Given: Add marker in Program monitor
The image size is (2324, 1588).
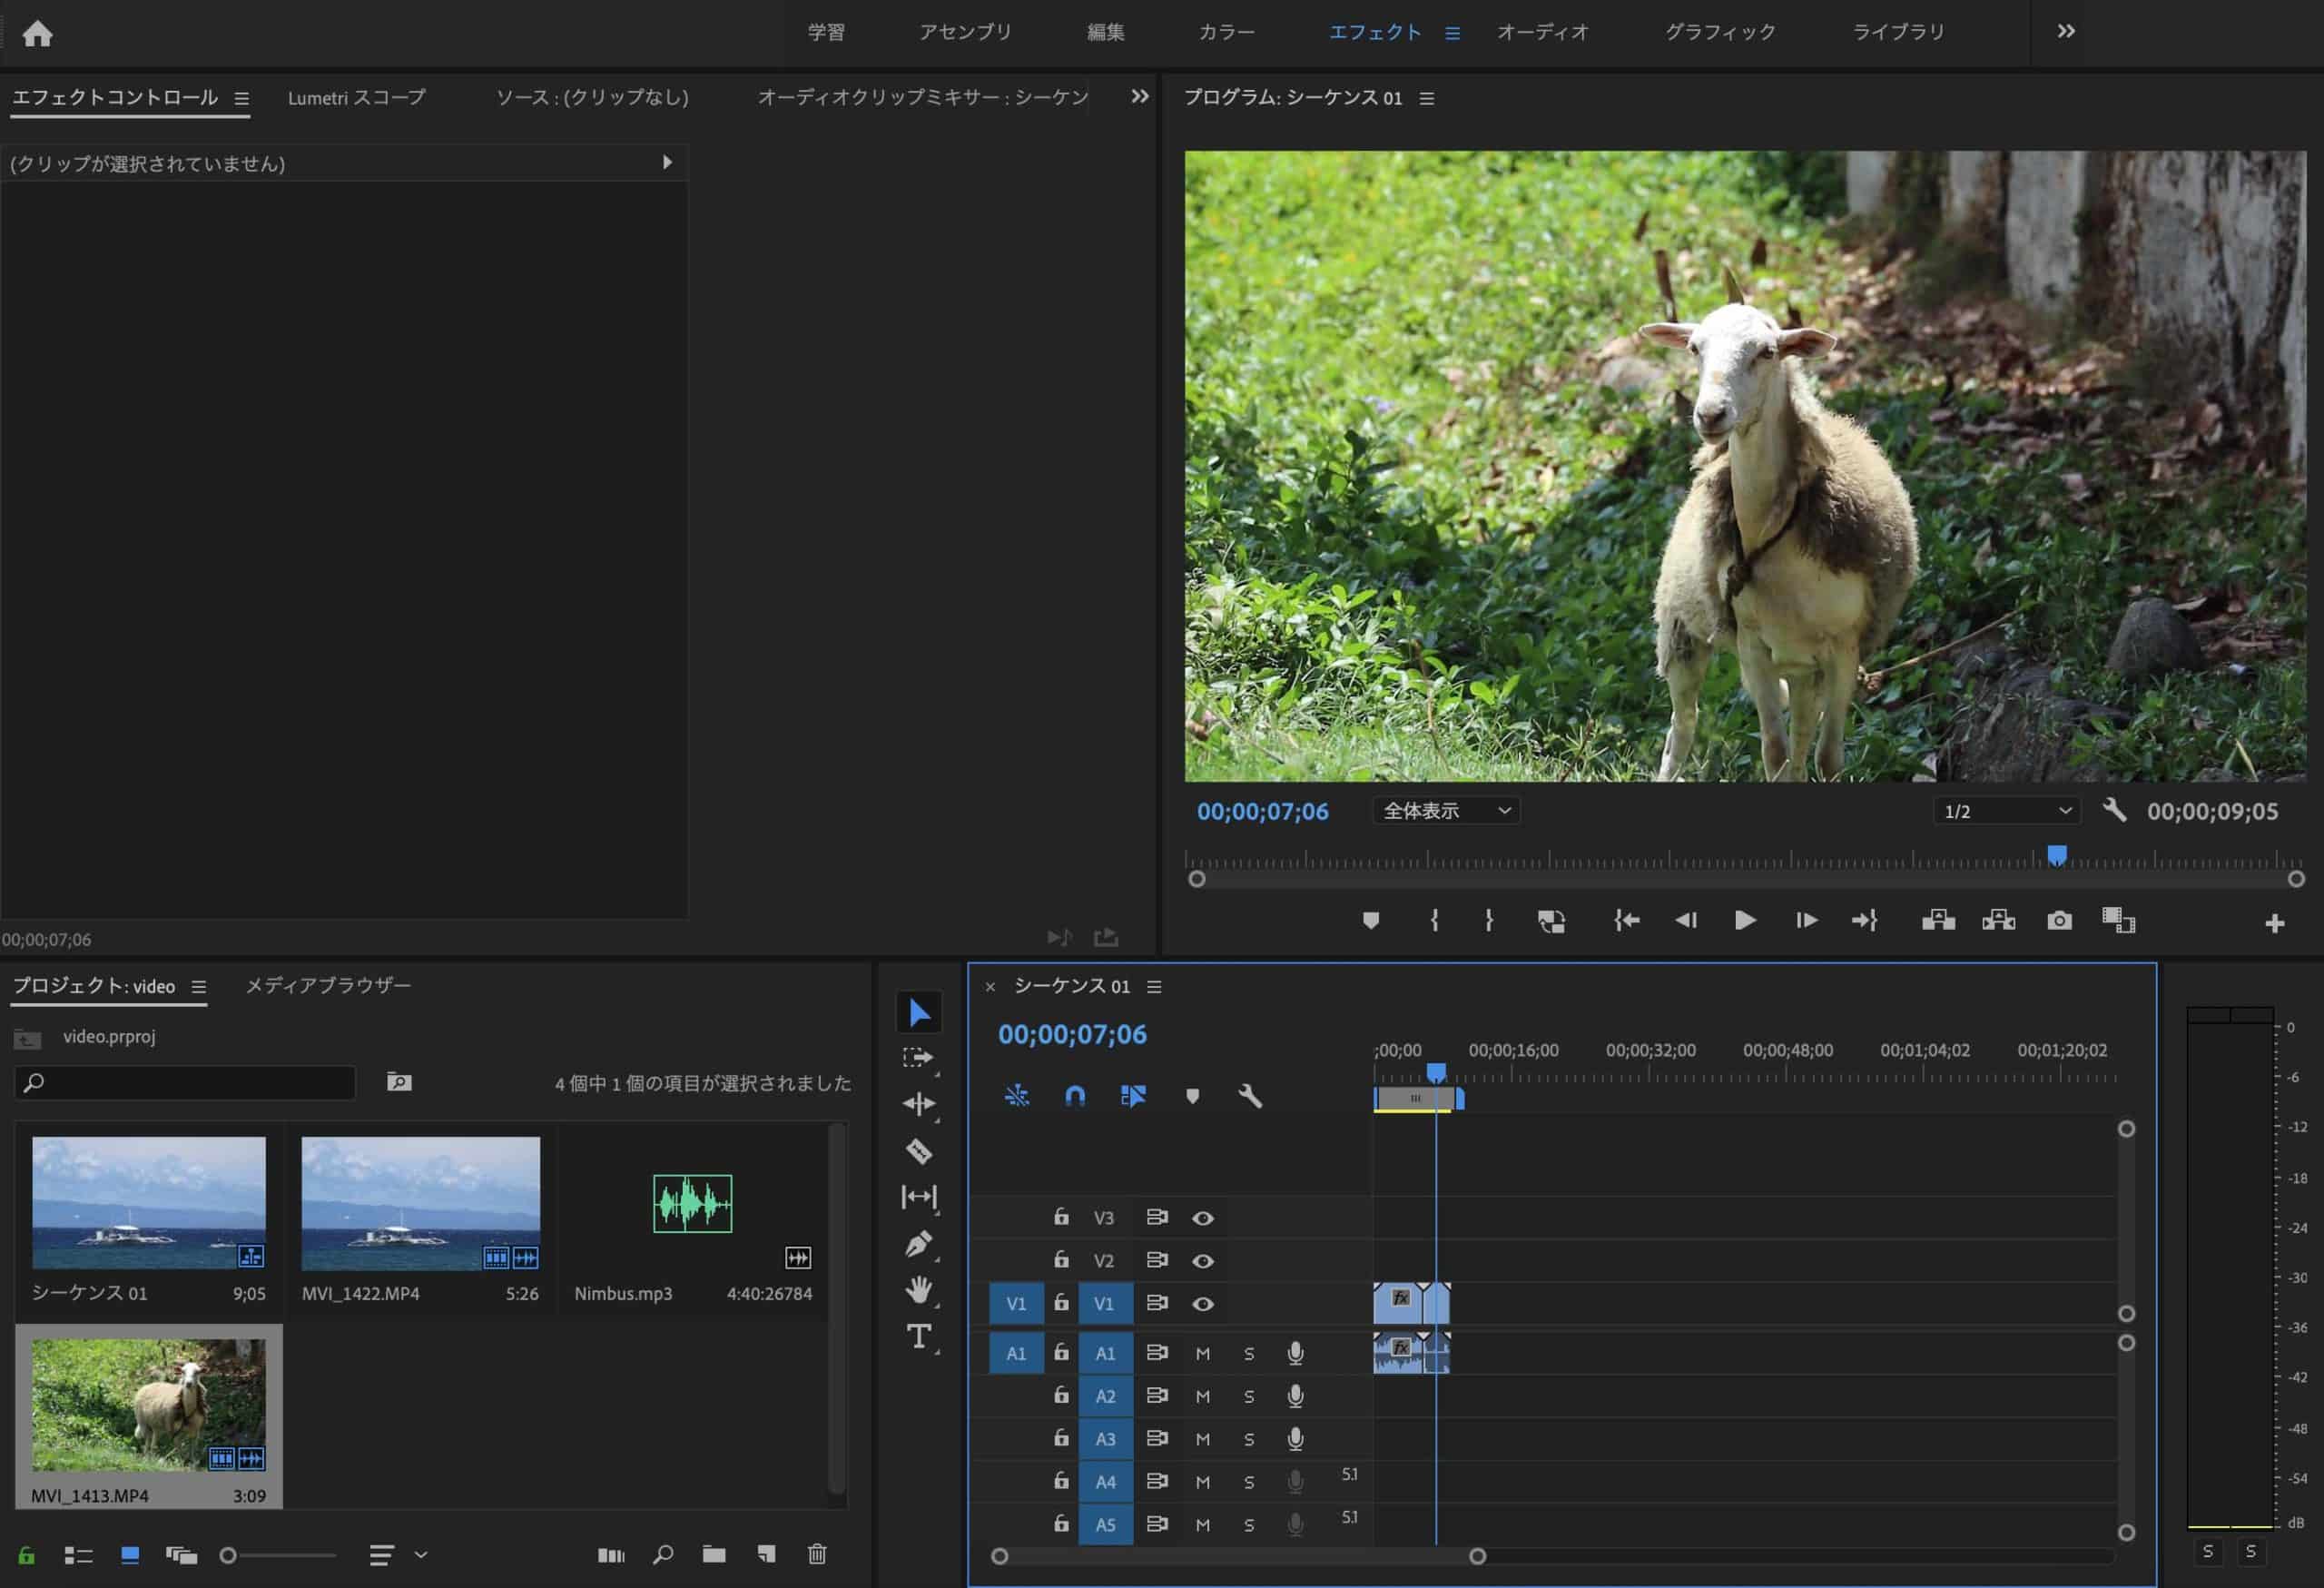Looking at the screenshot, I should (x=1371, y=920).
